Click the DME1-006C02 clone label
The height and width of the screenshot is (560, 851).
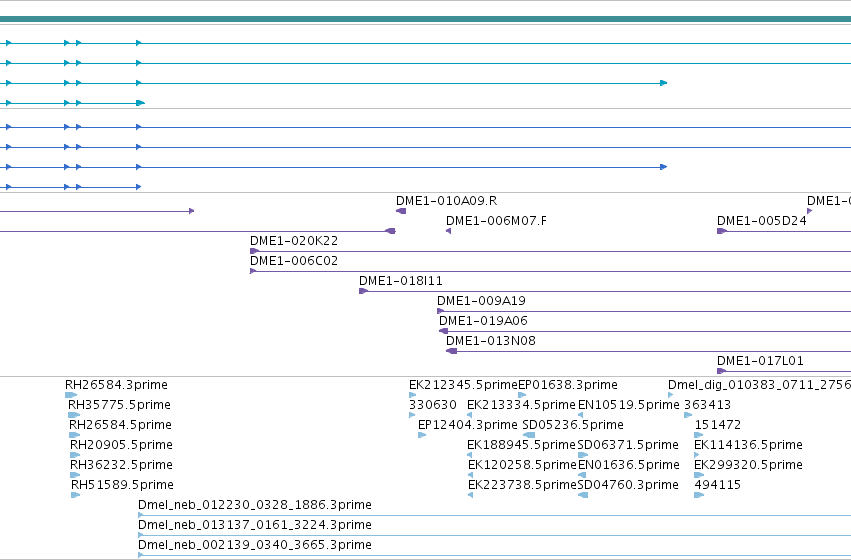tap(294, 261)
